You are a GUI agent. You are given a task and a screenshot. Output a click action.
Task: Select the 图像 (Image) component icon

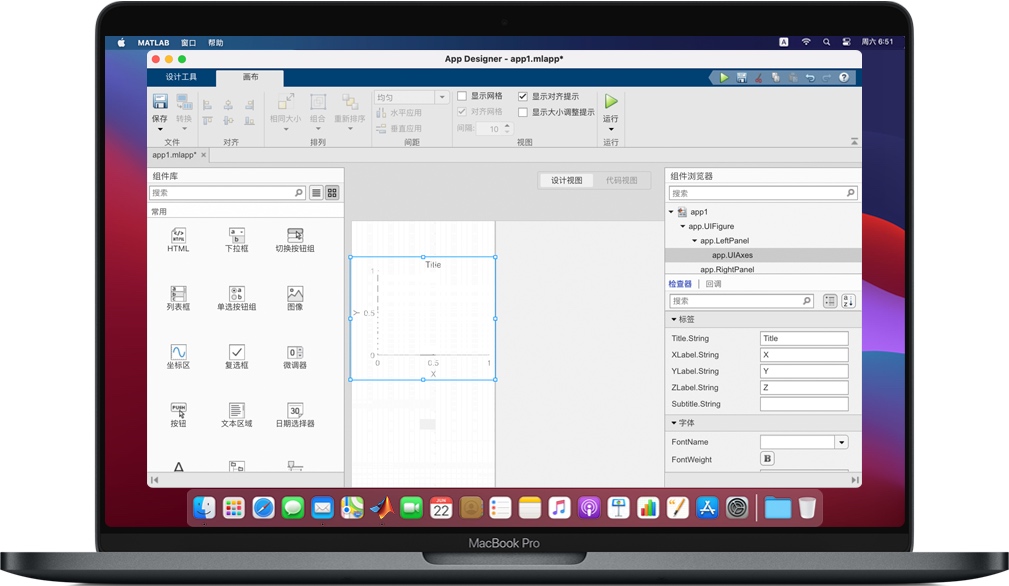point(294,296)
